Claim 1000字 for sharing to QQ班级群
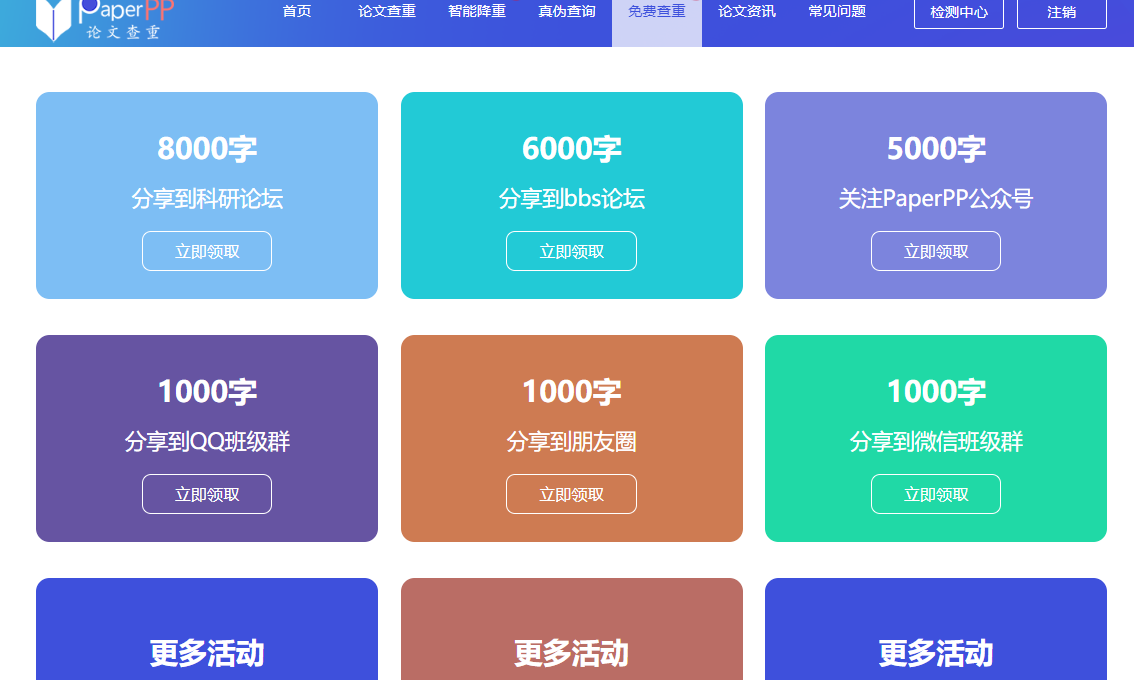1134x680 pixels. [x=207, y=494]
